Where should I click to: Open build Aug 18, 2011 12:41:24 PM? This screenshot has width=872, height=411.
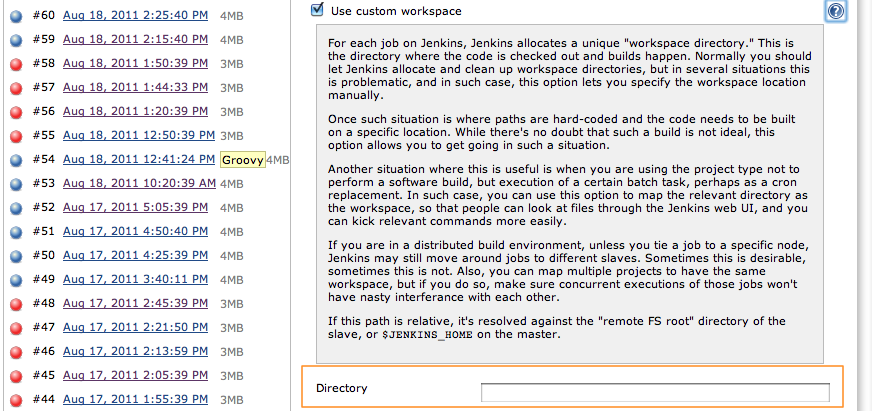point(139,160)
